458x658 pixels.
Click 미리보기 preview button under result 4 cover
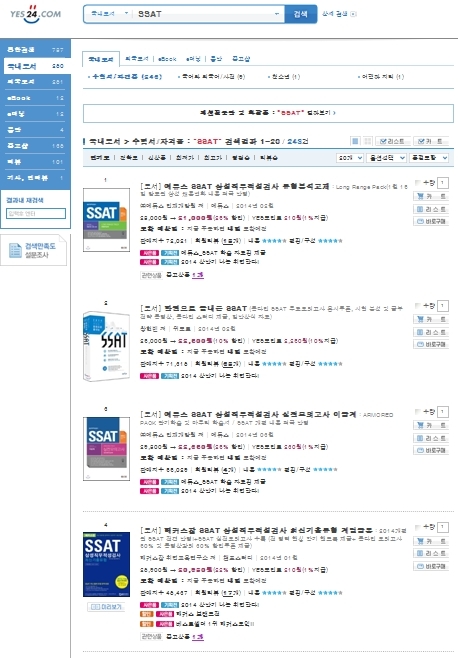point(106,607)
